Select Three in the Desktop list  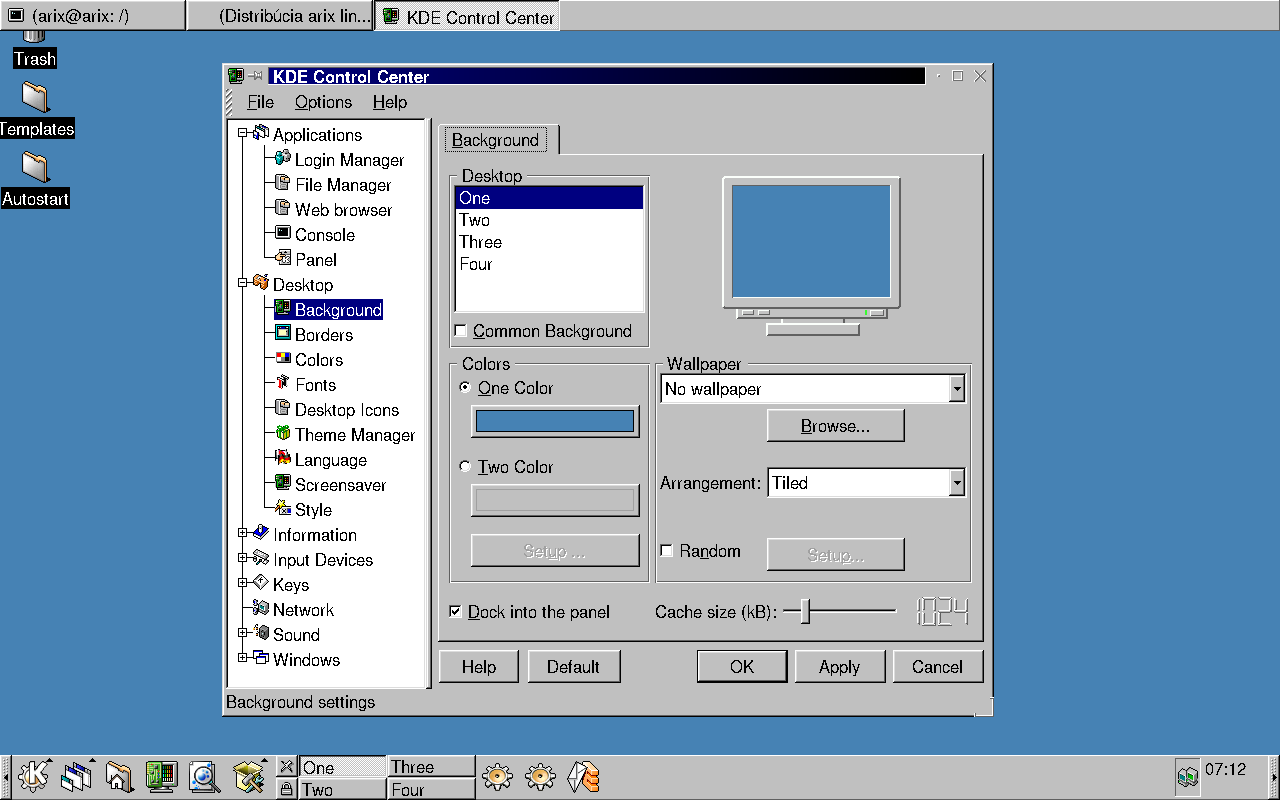(x=548, y=242)
